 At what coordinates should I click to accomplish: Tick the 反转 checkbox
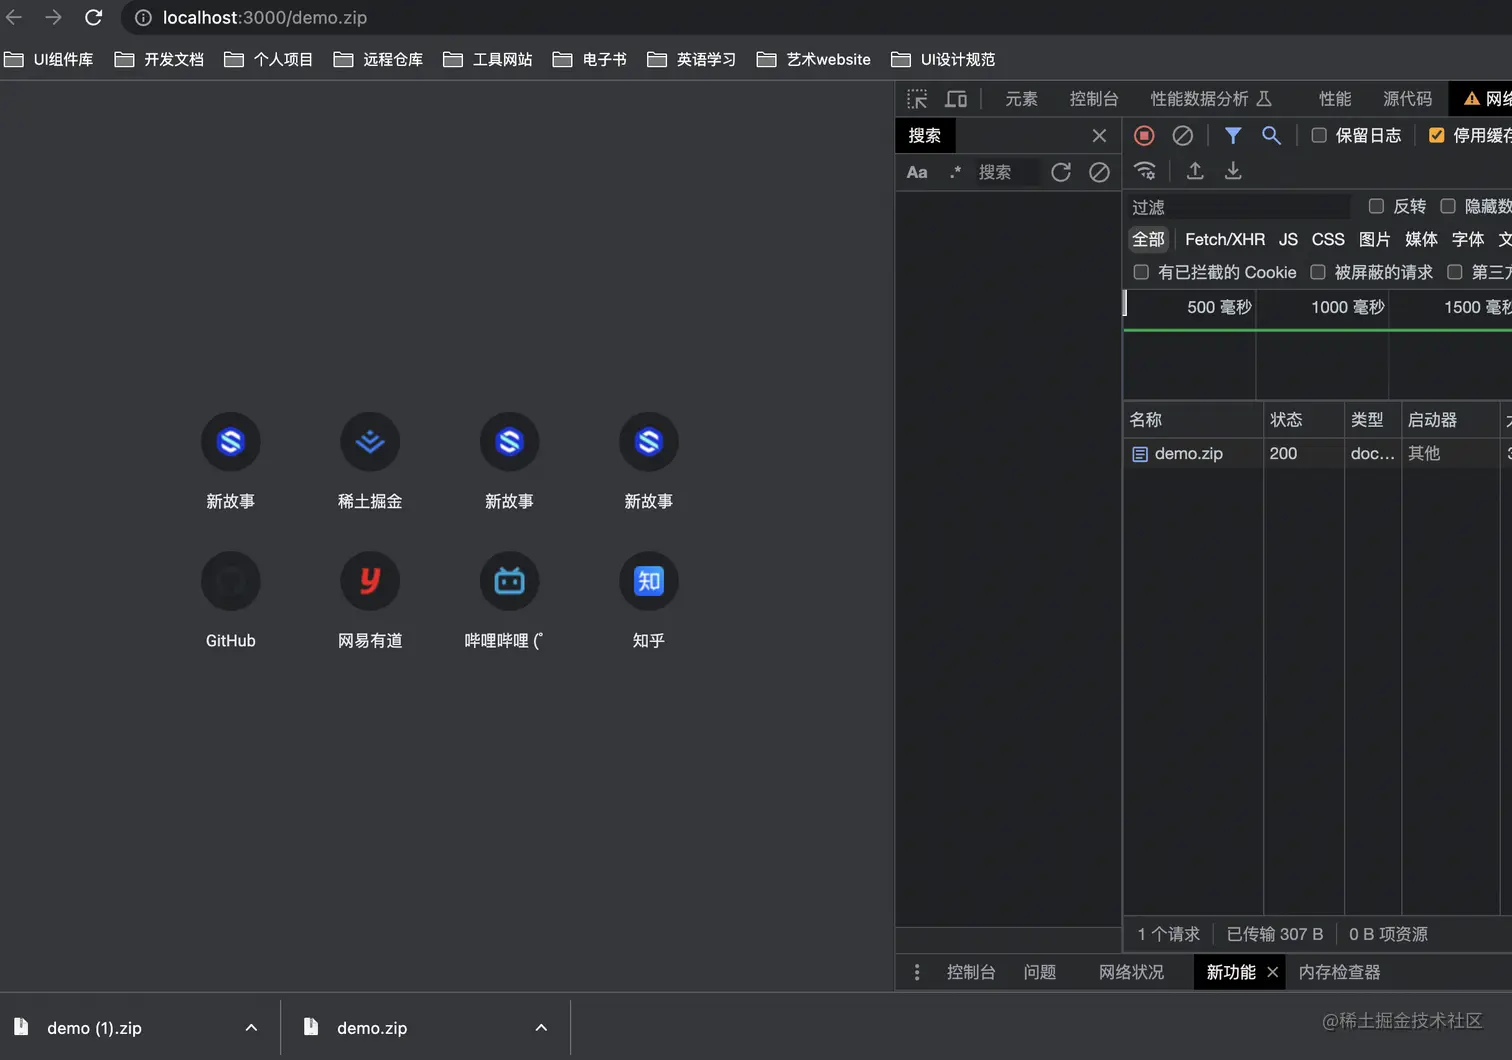point(1376,206)
